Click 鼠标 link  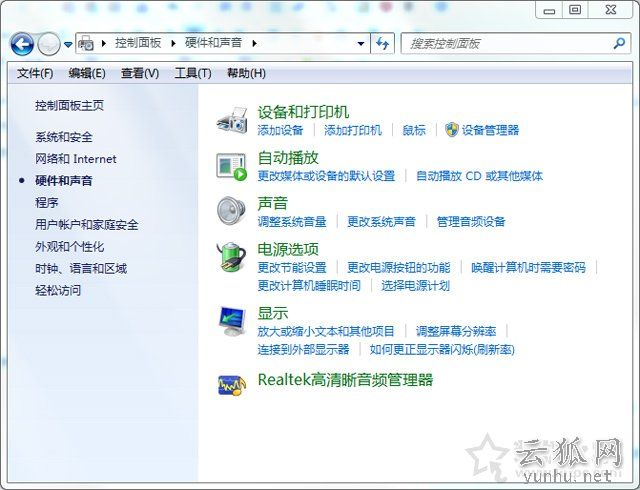[414, 130]
